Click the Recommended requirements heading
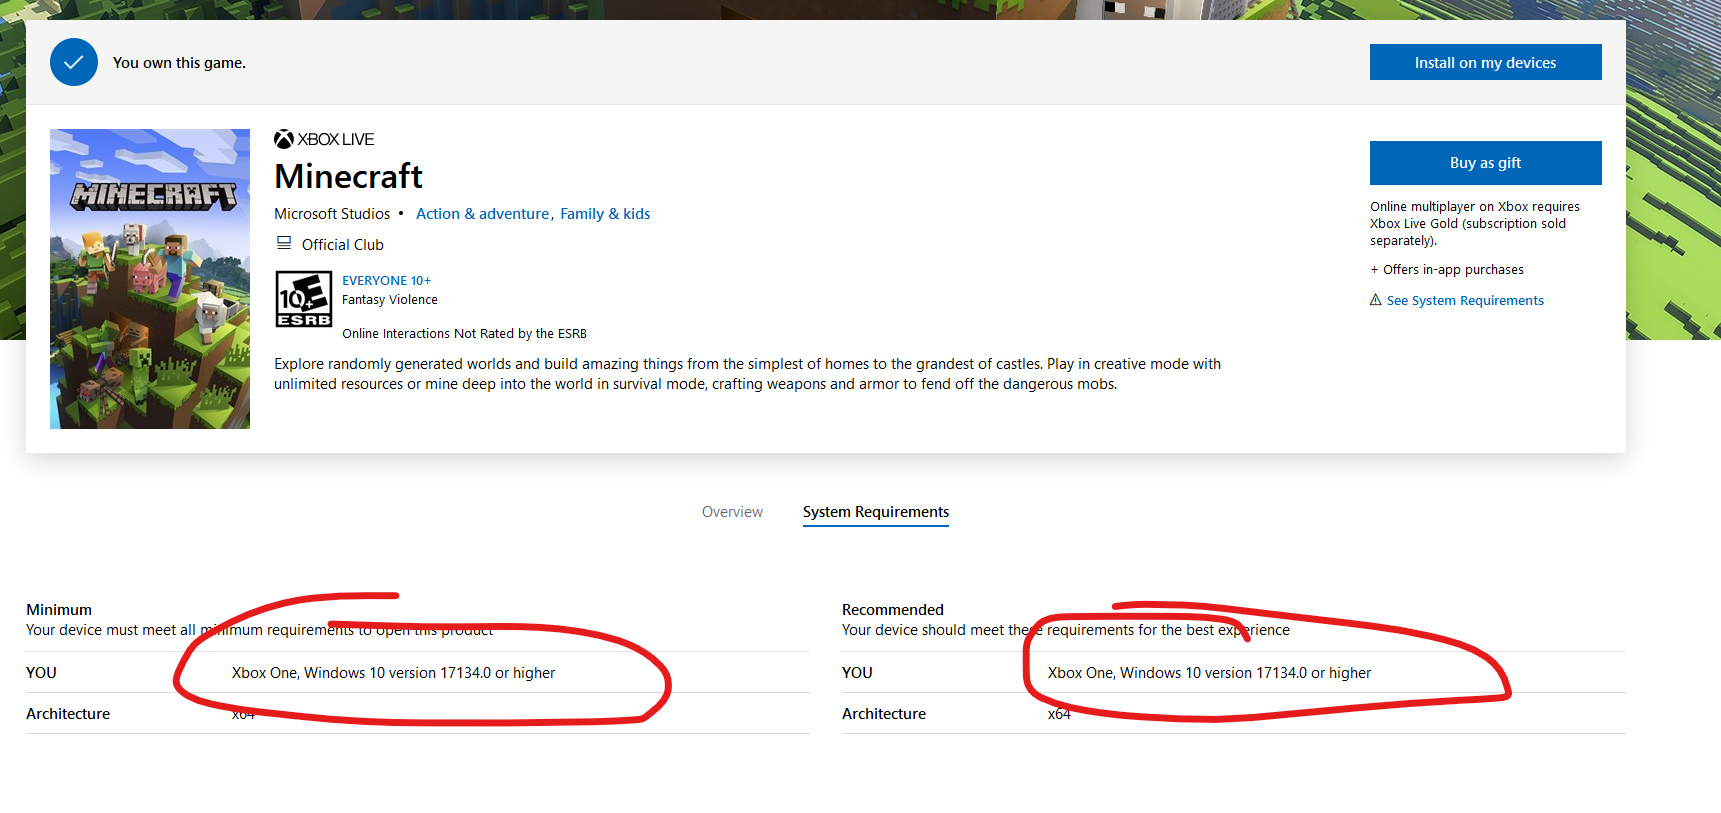Viewport: 1721px width, 813px height. click(893, 610)
